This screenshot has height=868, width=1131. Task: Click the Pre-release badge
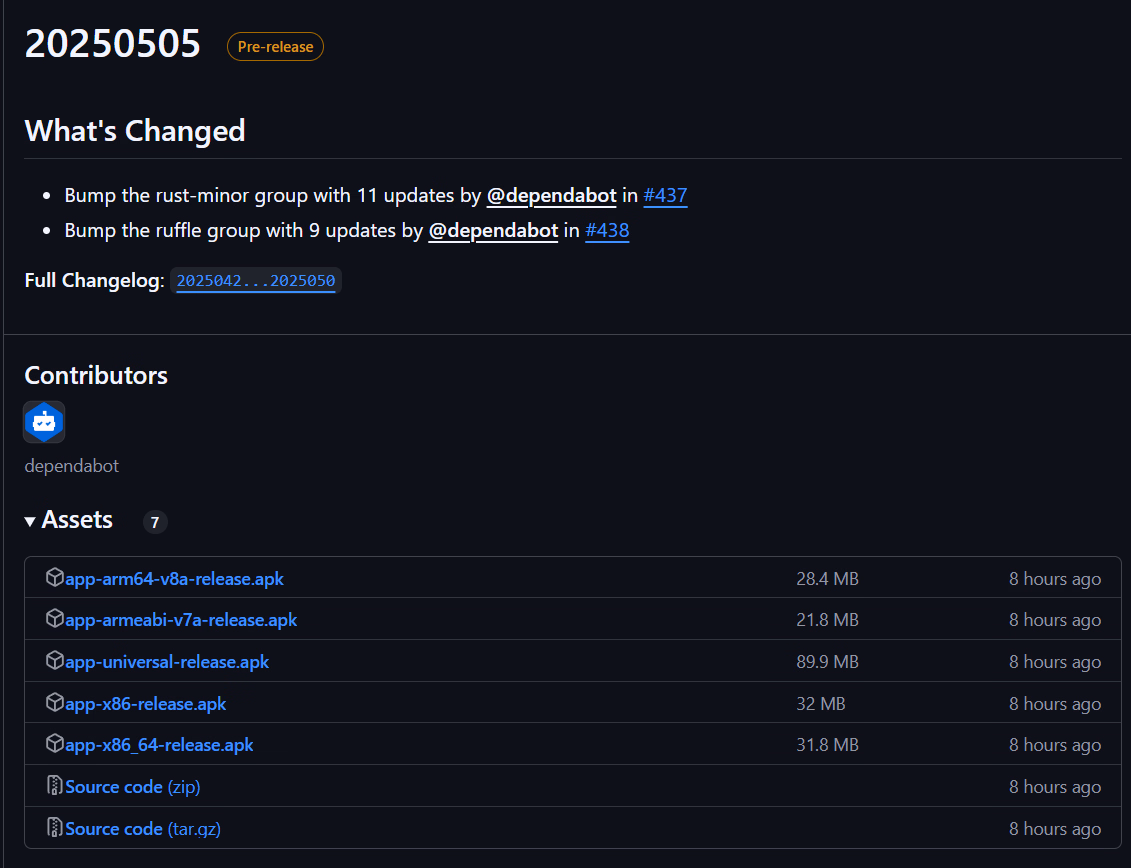[275, 47]
